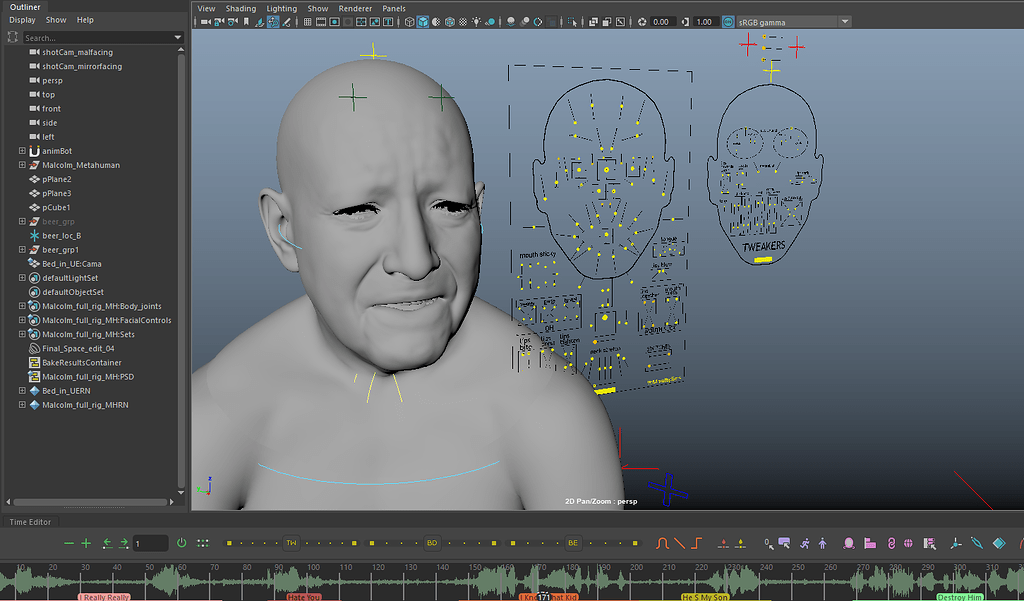Click the persp camera icon in Outliner
The width and height of the screenshot is (1024, 601).
click(x=35, y=80)
